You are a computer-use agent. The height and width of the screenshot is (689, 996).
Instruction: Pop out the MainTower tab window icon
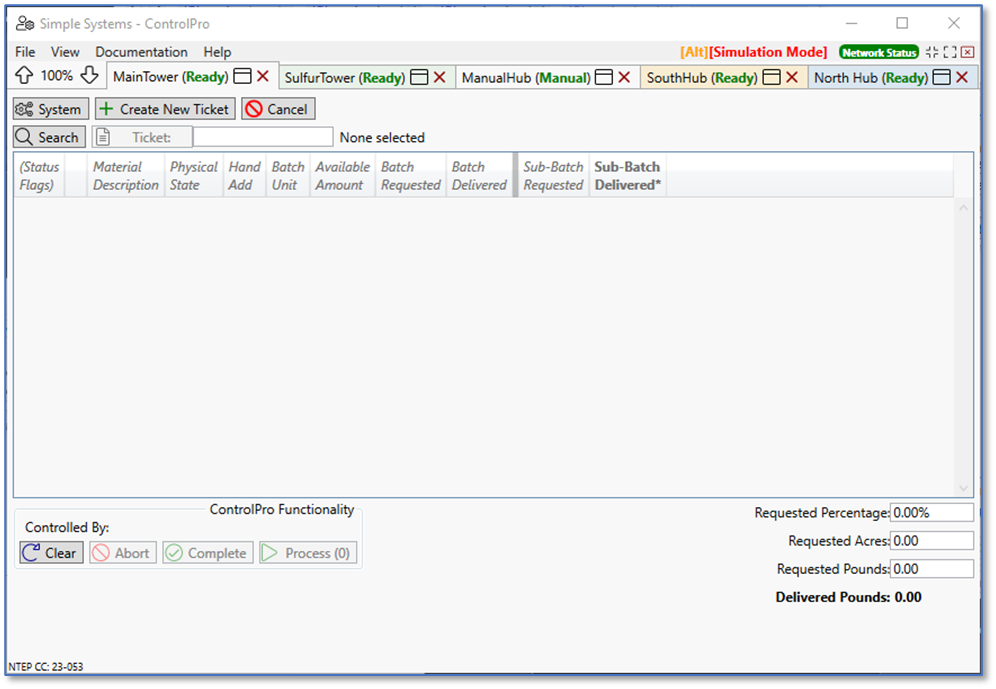(x=242, y=77)
